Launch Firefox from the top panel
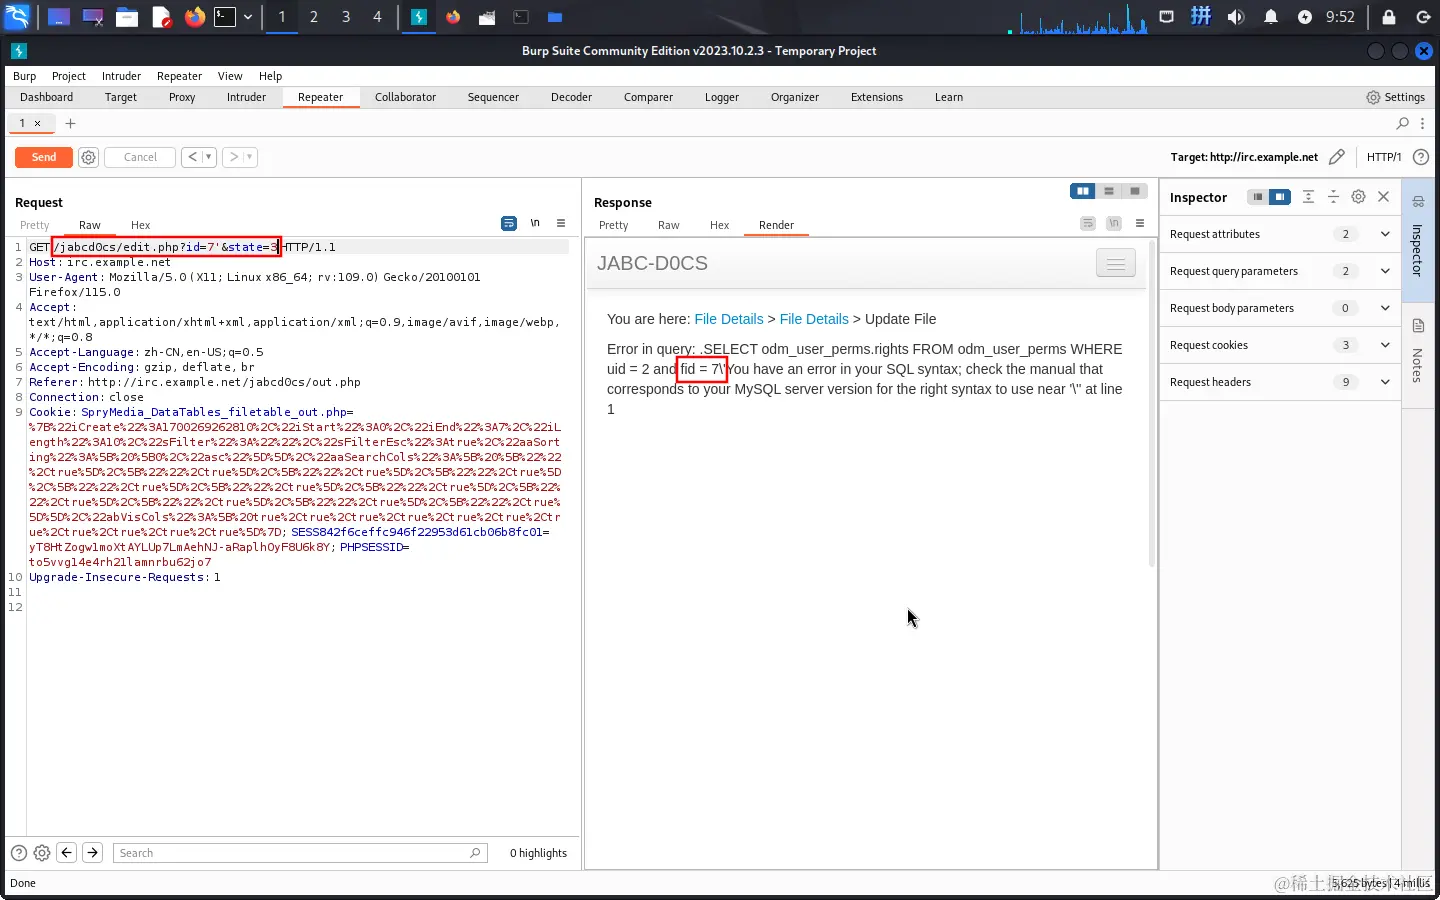 [194, 17]
